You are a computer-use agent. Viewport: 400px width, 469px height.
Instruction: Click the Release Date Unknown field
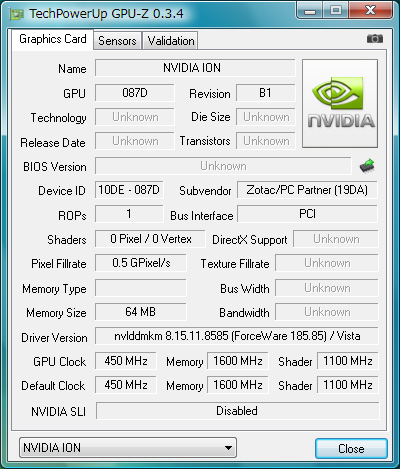[x=135, y=141]
